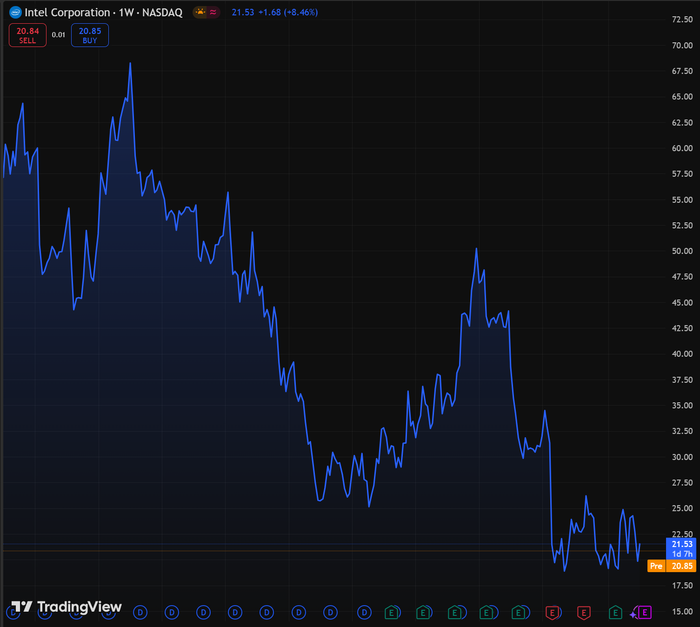Click the +1.68 (+8.46%) change value
The width and height of the screenshot is (700, 627).
[x=288, y=13]
